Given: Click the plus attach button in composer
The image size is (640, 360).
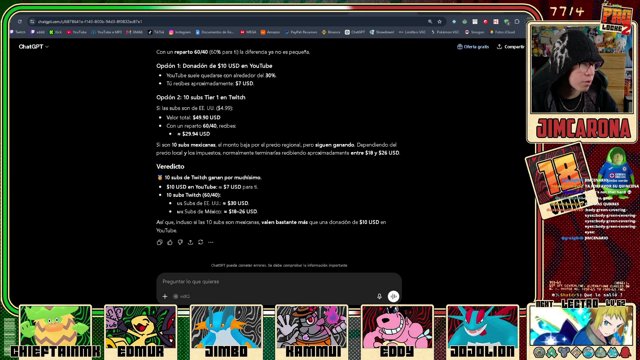Looking at the screenshot, I should point(165,296).
